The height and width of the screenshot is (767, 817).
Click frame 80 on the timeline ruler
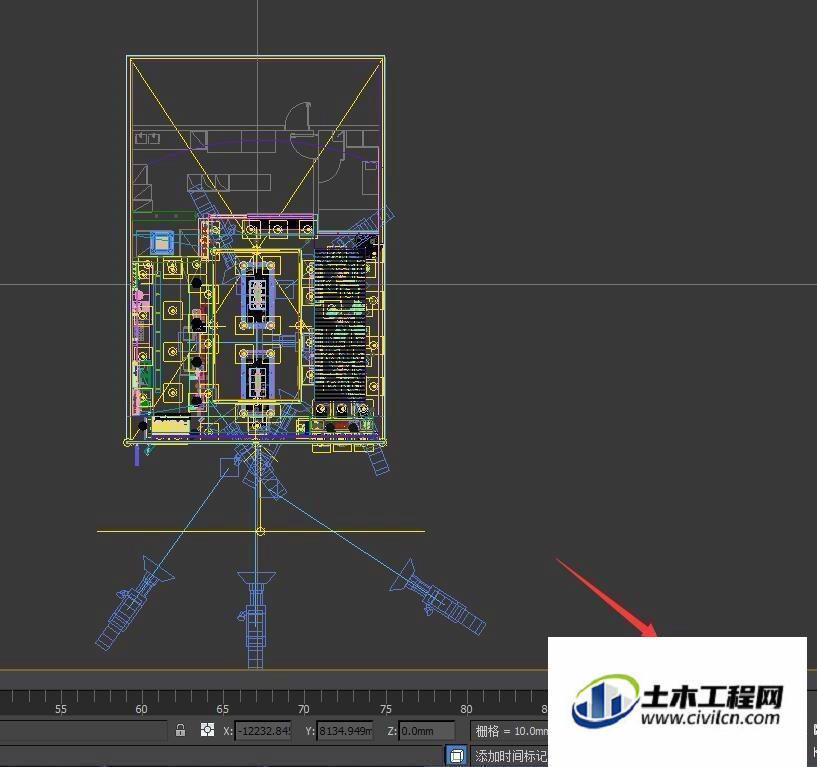[x=466, y=709]
